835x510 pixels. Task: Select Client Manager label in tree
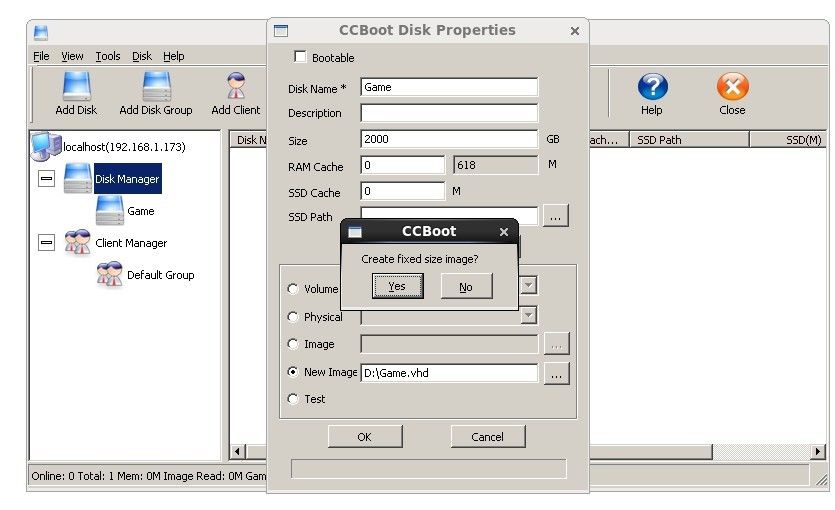[x=131, y=243]
